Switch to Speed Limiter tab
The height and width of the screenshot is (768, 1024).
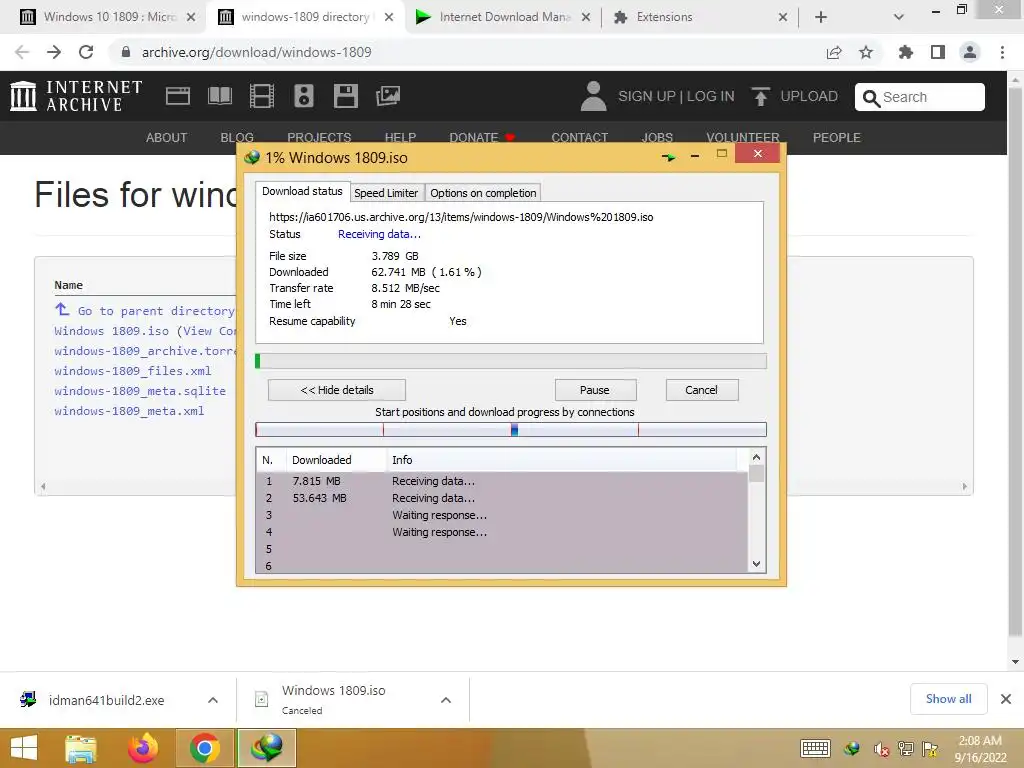click(x=386, y=193)
